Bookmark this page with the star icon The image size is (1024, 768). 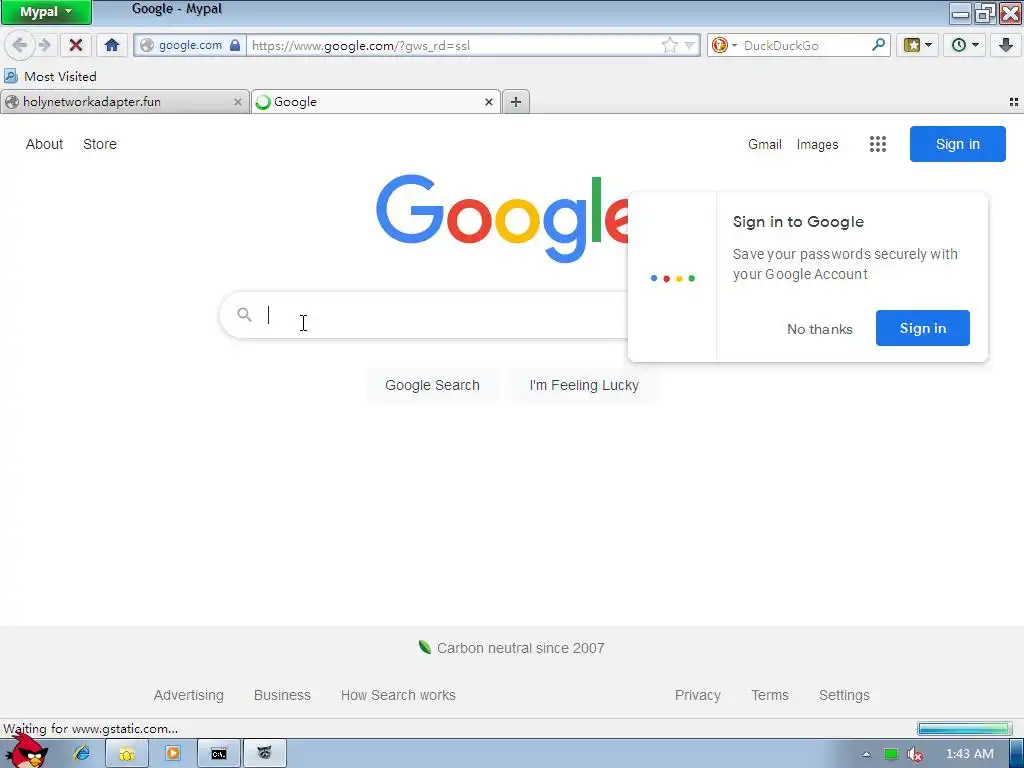coord(669,45)
